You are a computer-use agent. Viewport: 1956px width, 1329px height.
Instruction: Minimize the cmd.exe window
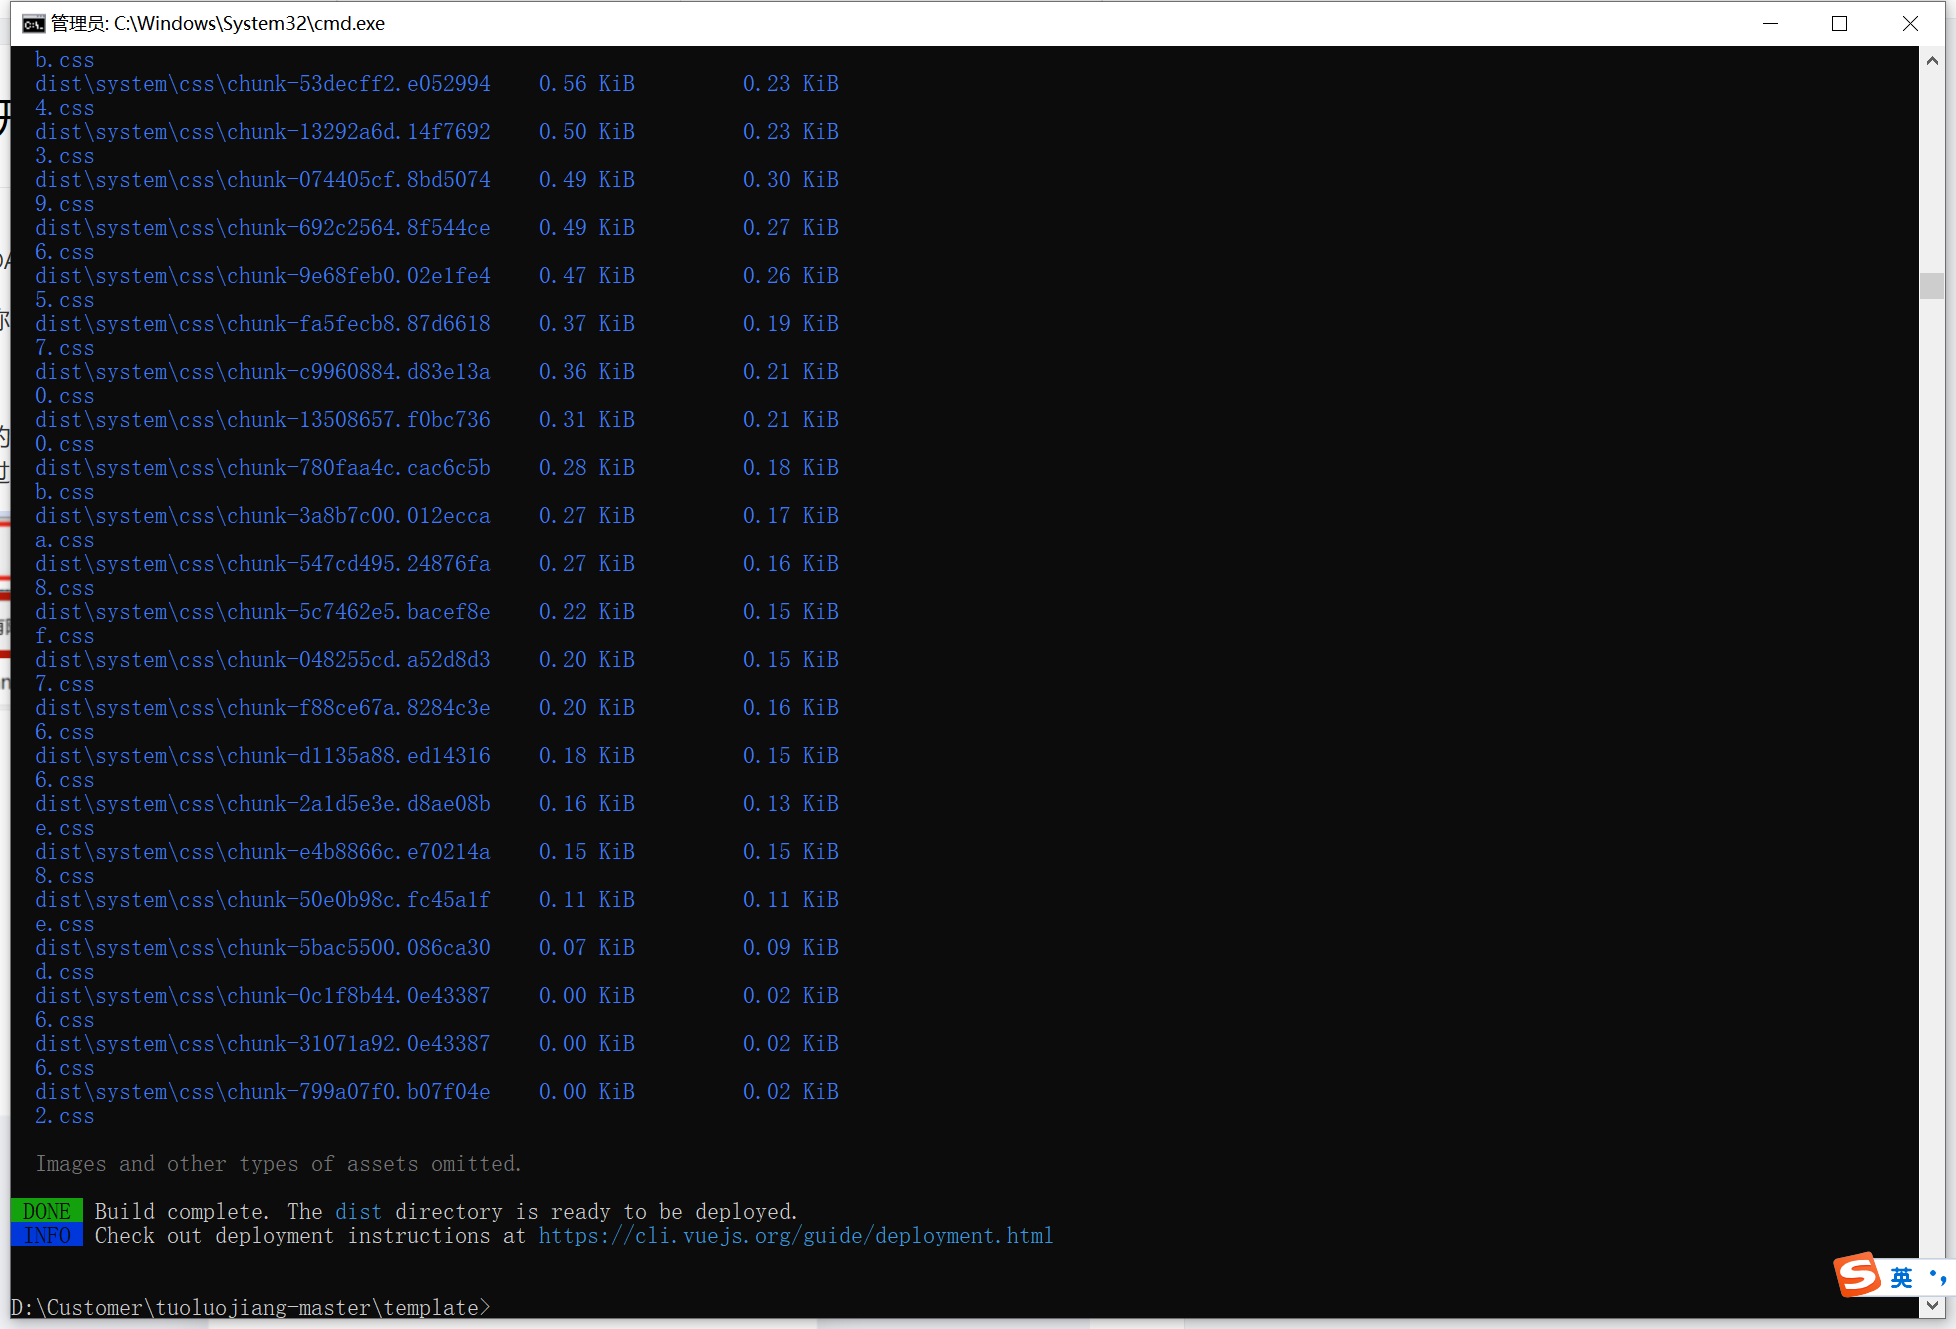click(1770, 23)
